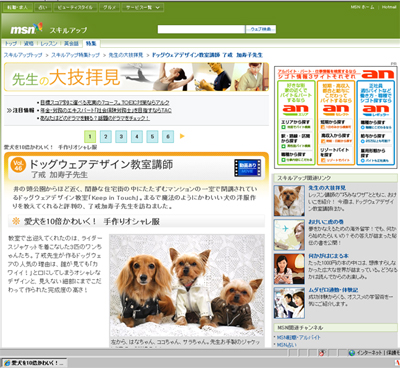Open the スキルアップトップ breadcrumb link

pos(23,55)
